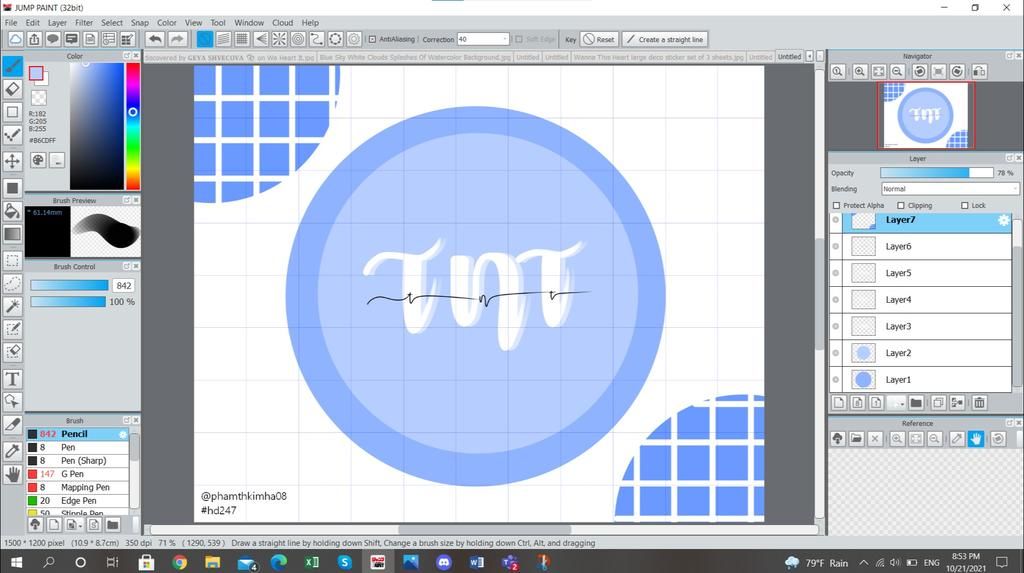The height and width of the screenshot is (573, 1024).
Task: Click Create a straight line button
Action: tap(665, 39)
